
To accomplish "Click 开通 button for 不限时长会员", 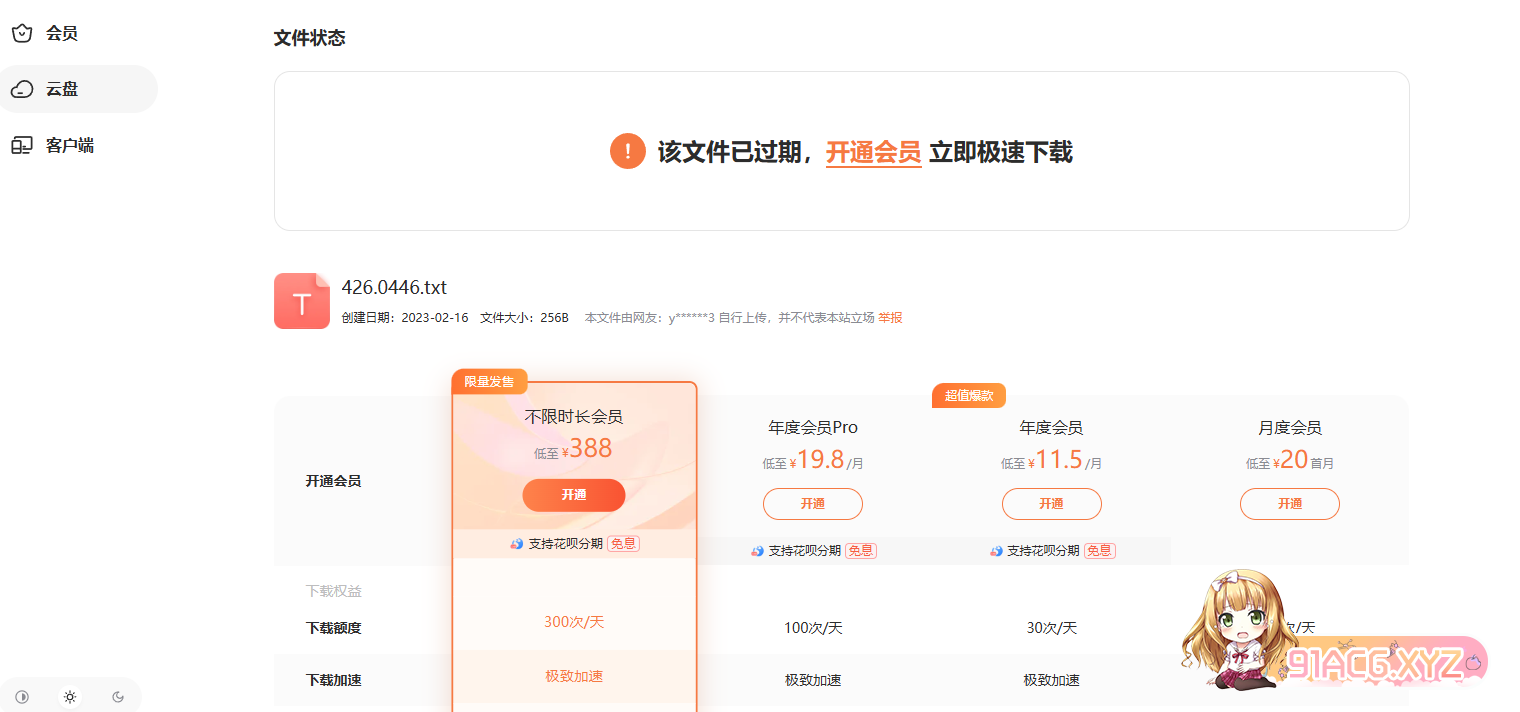I will coord(573,495).
